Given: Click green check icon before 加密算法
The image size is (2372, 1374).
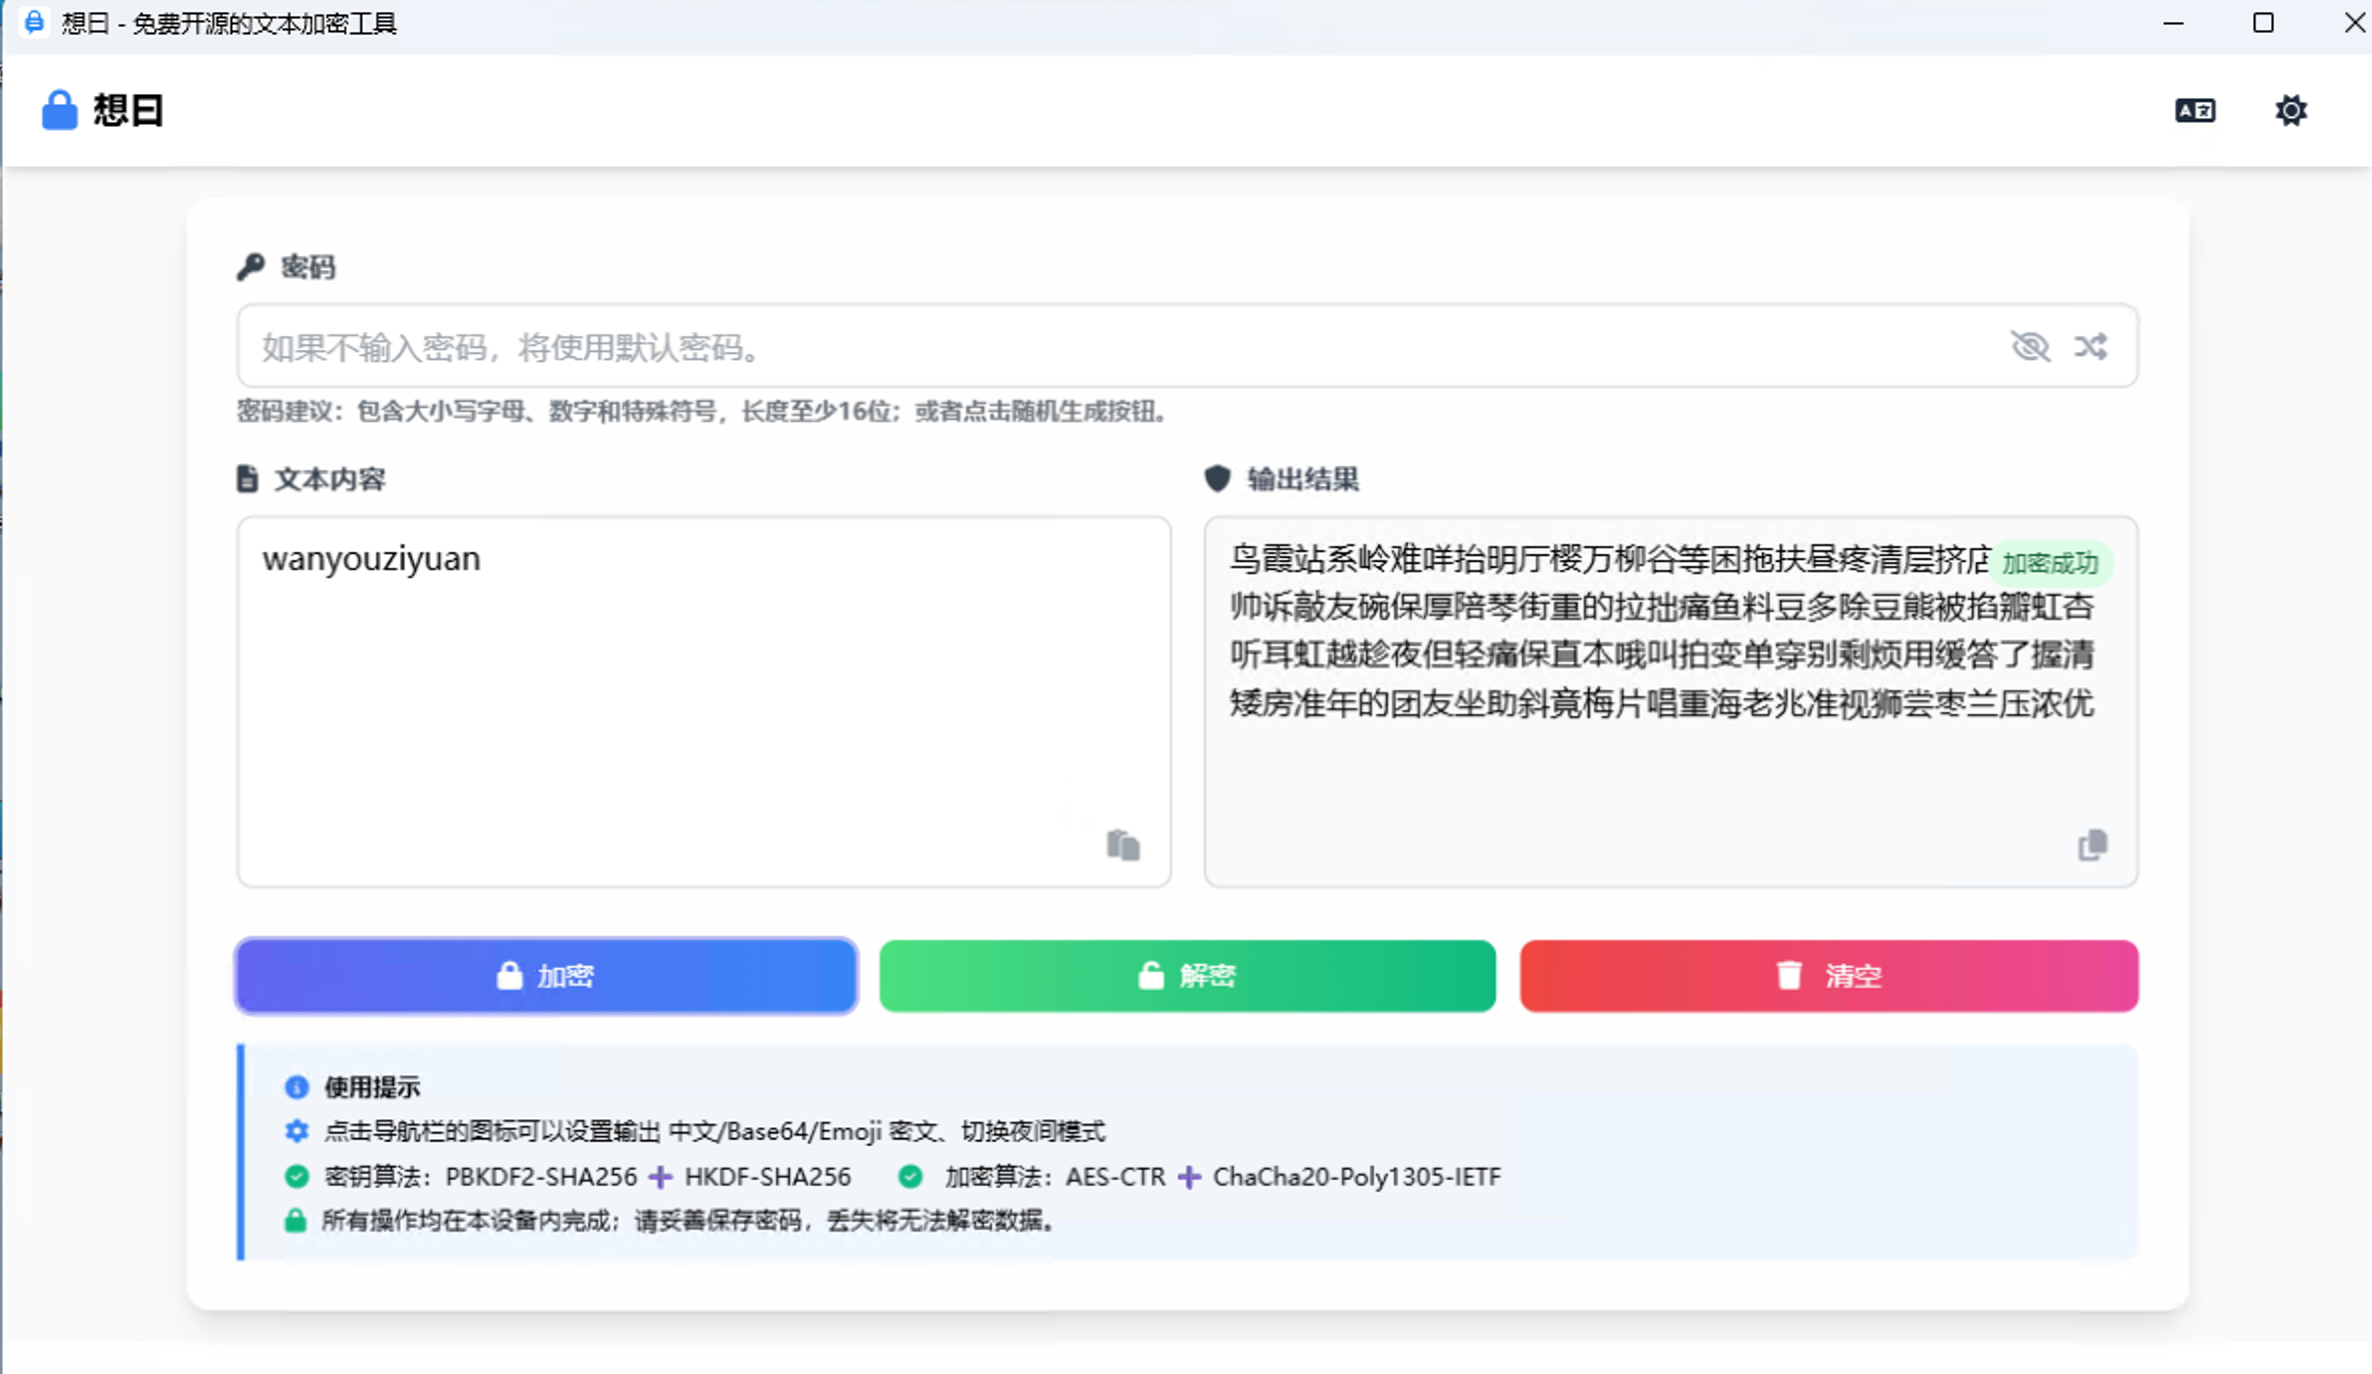Looking at the screenshot, I should (x=910, y=1176).
